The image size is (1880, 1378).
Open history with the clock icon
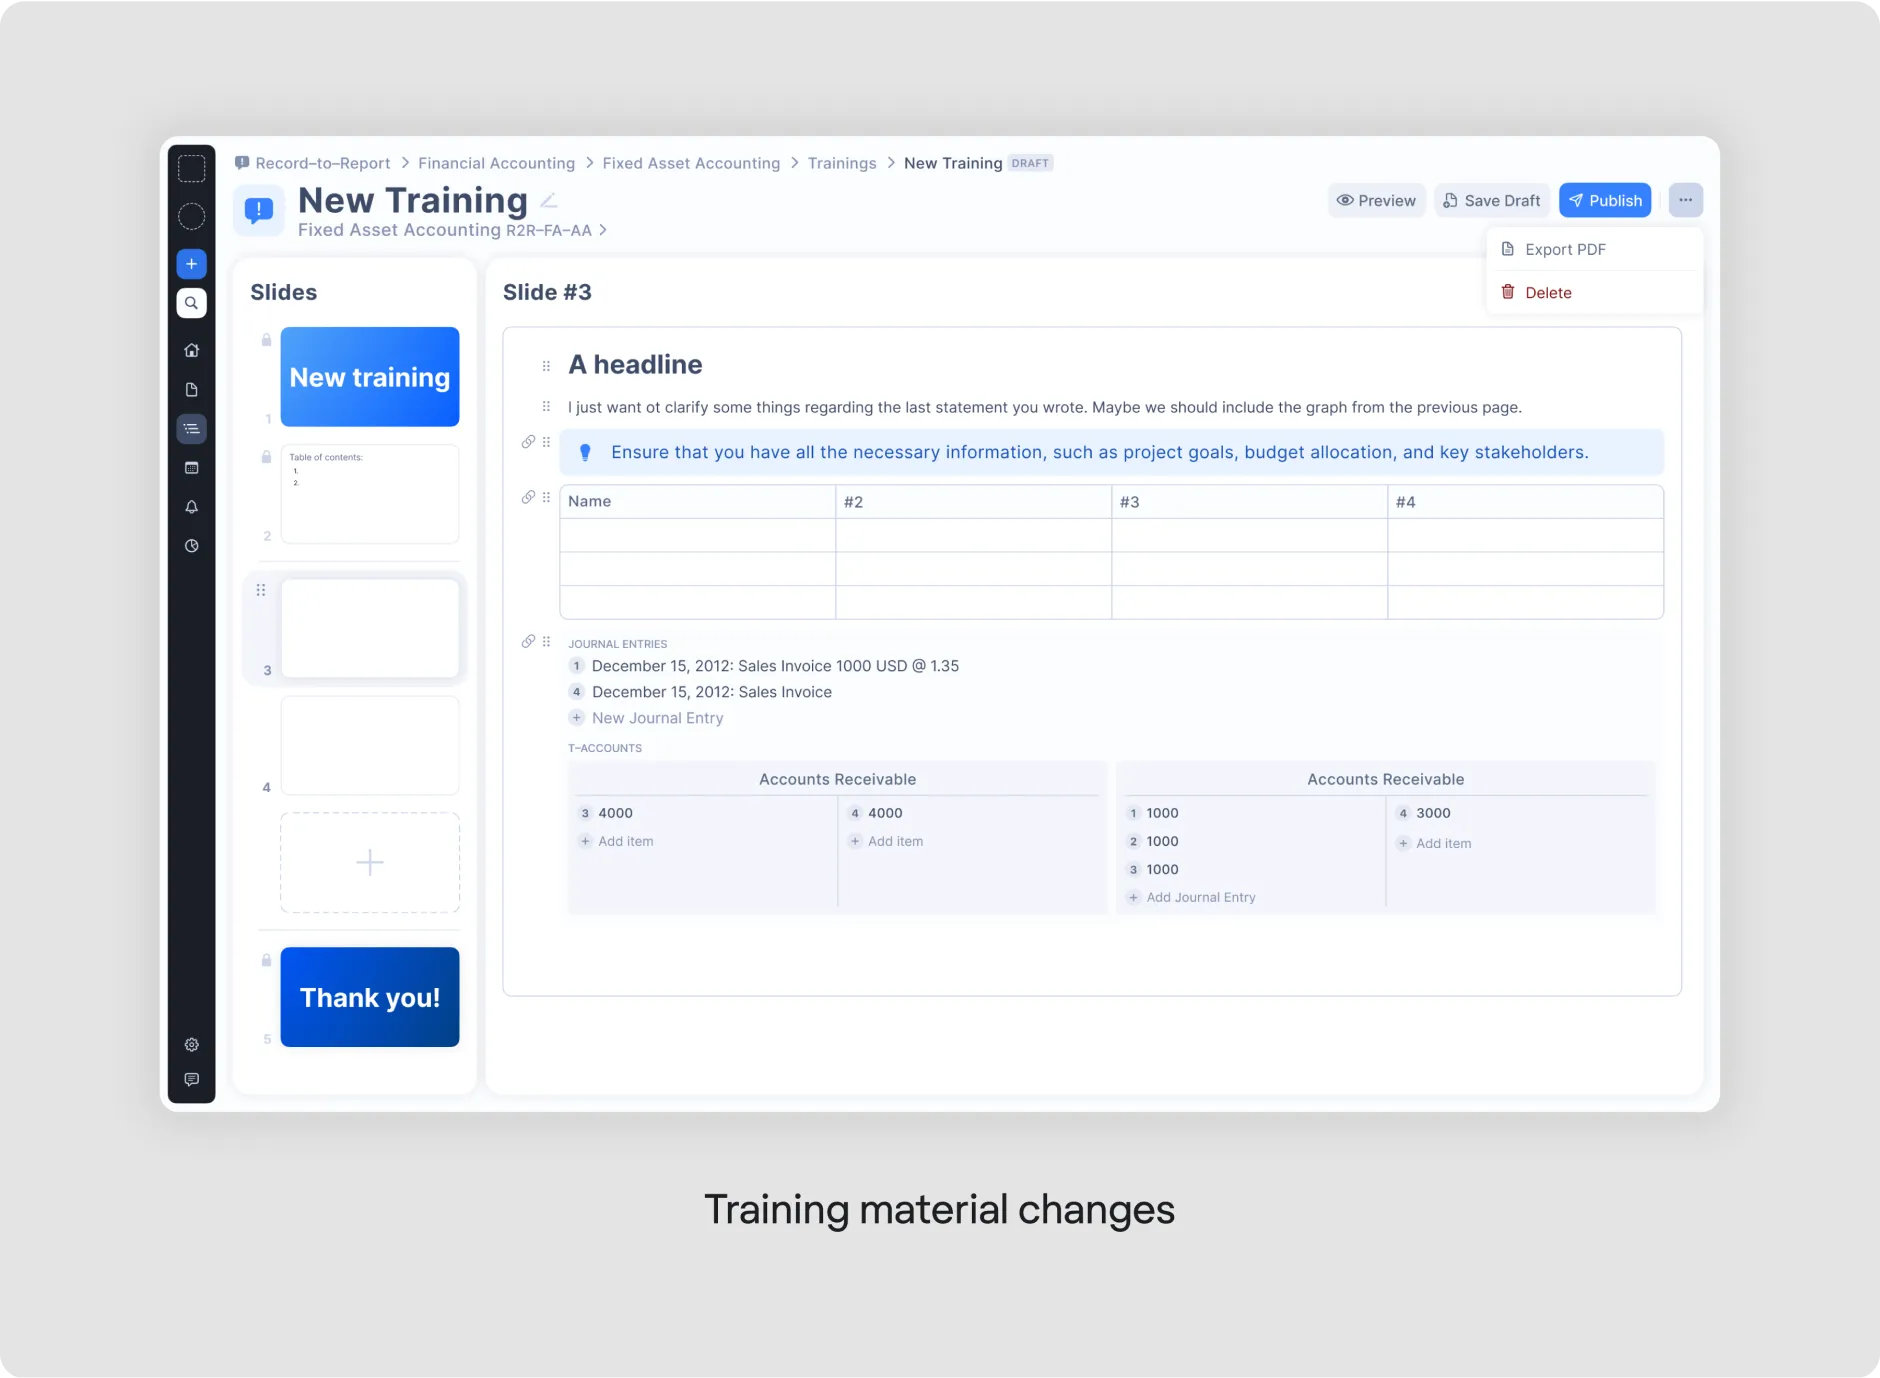click(x=191, y=546)
